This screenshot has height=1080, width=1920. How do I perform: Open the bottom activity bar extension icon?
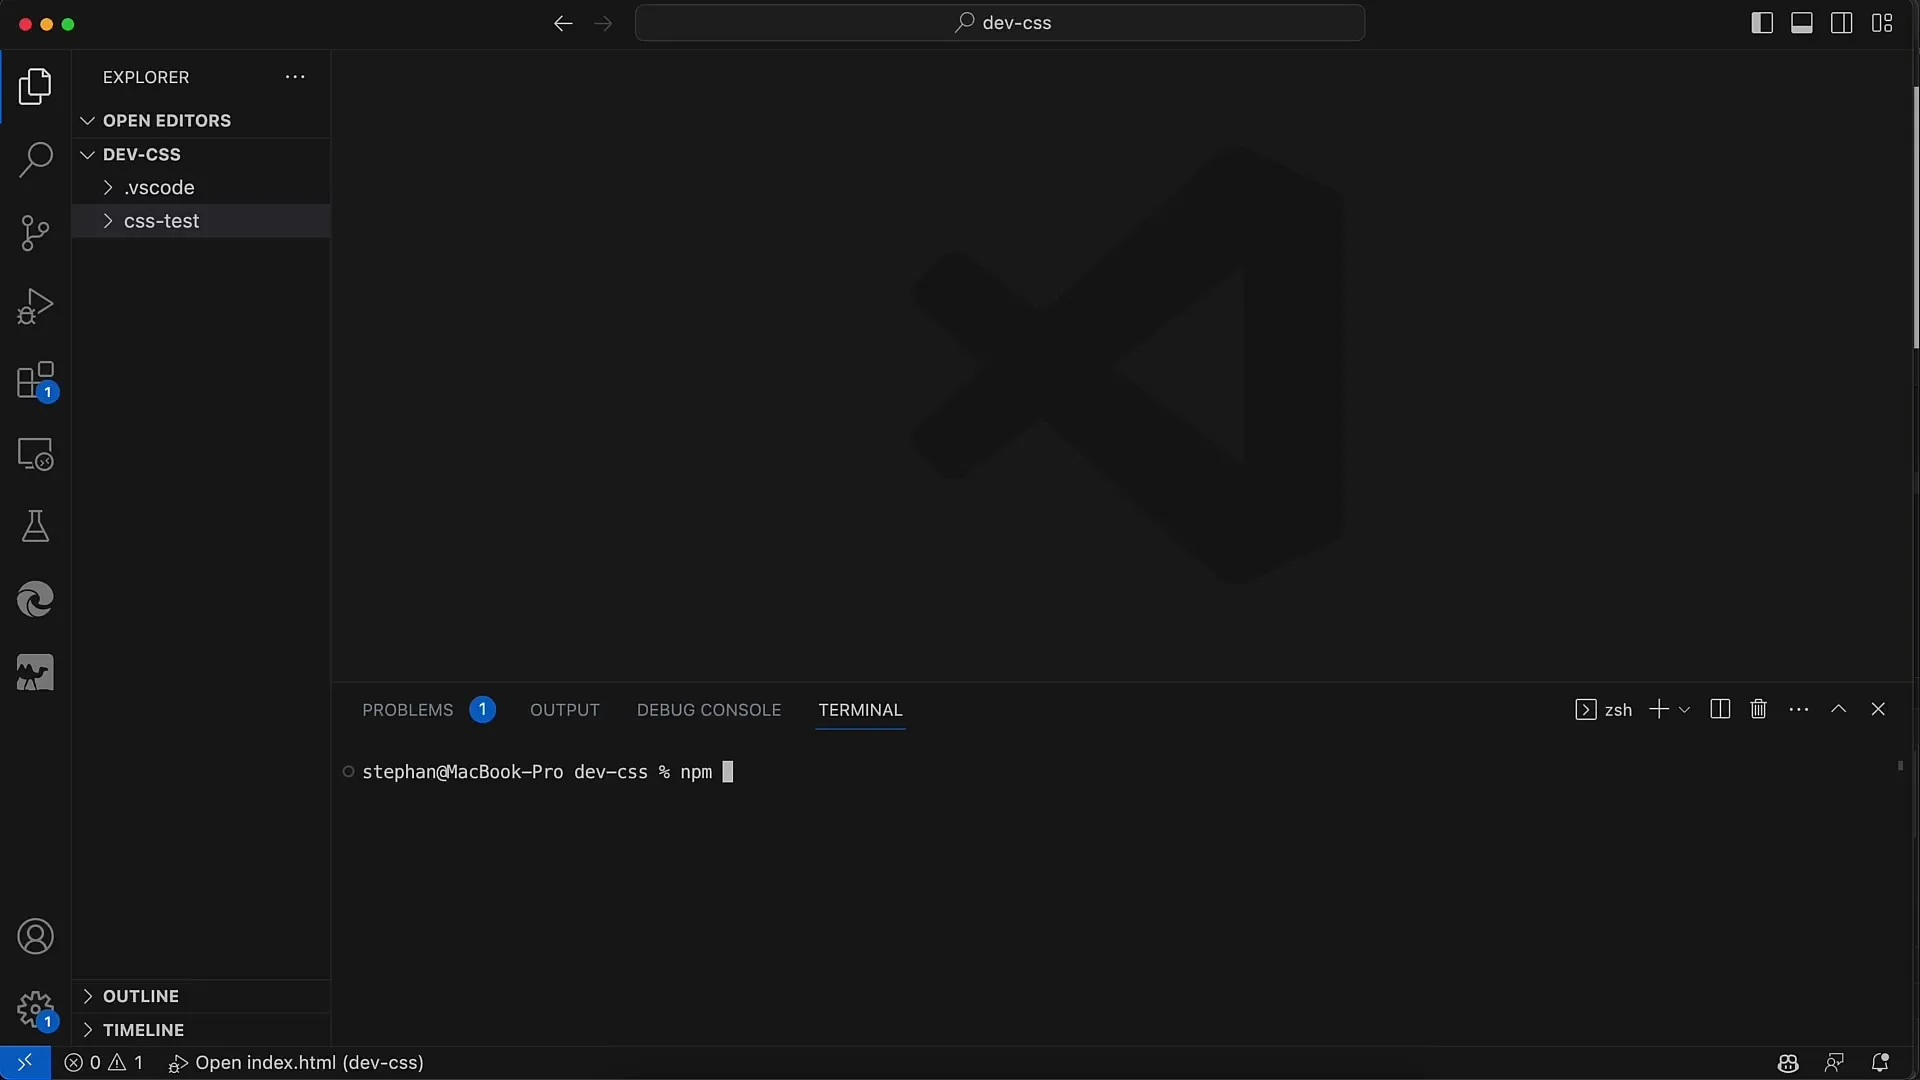[x=35, y=673]
